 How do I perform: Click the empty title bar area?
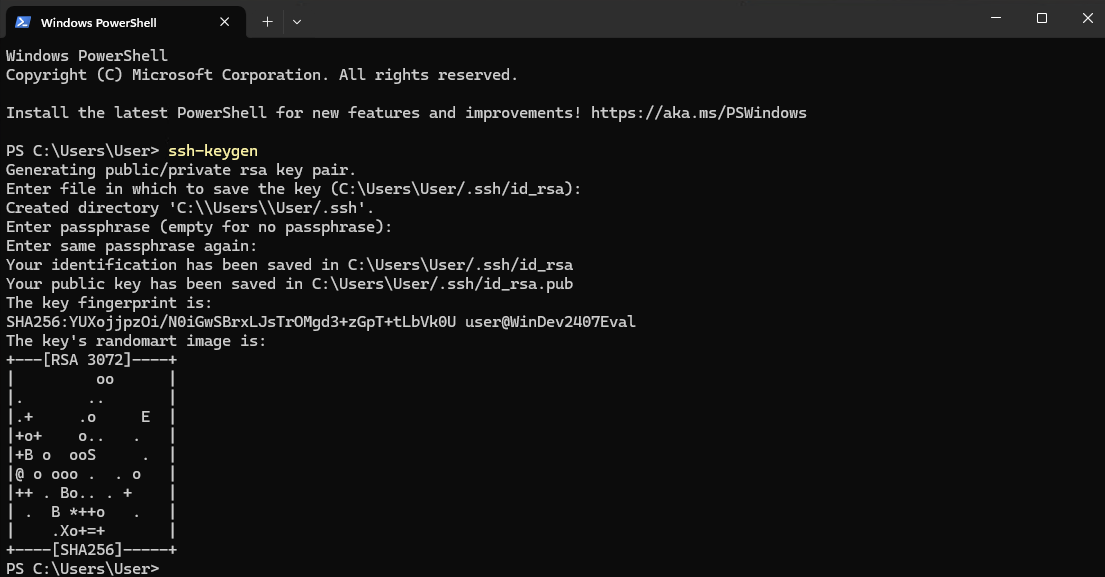(634, 18)
